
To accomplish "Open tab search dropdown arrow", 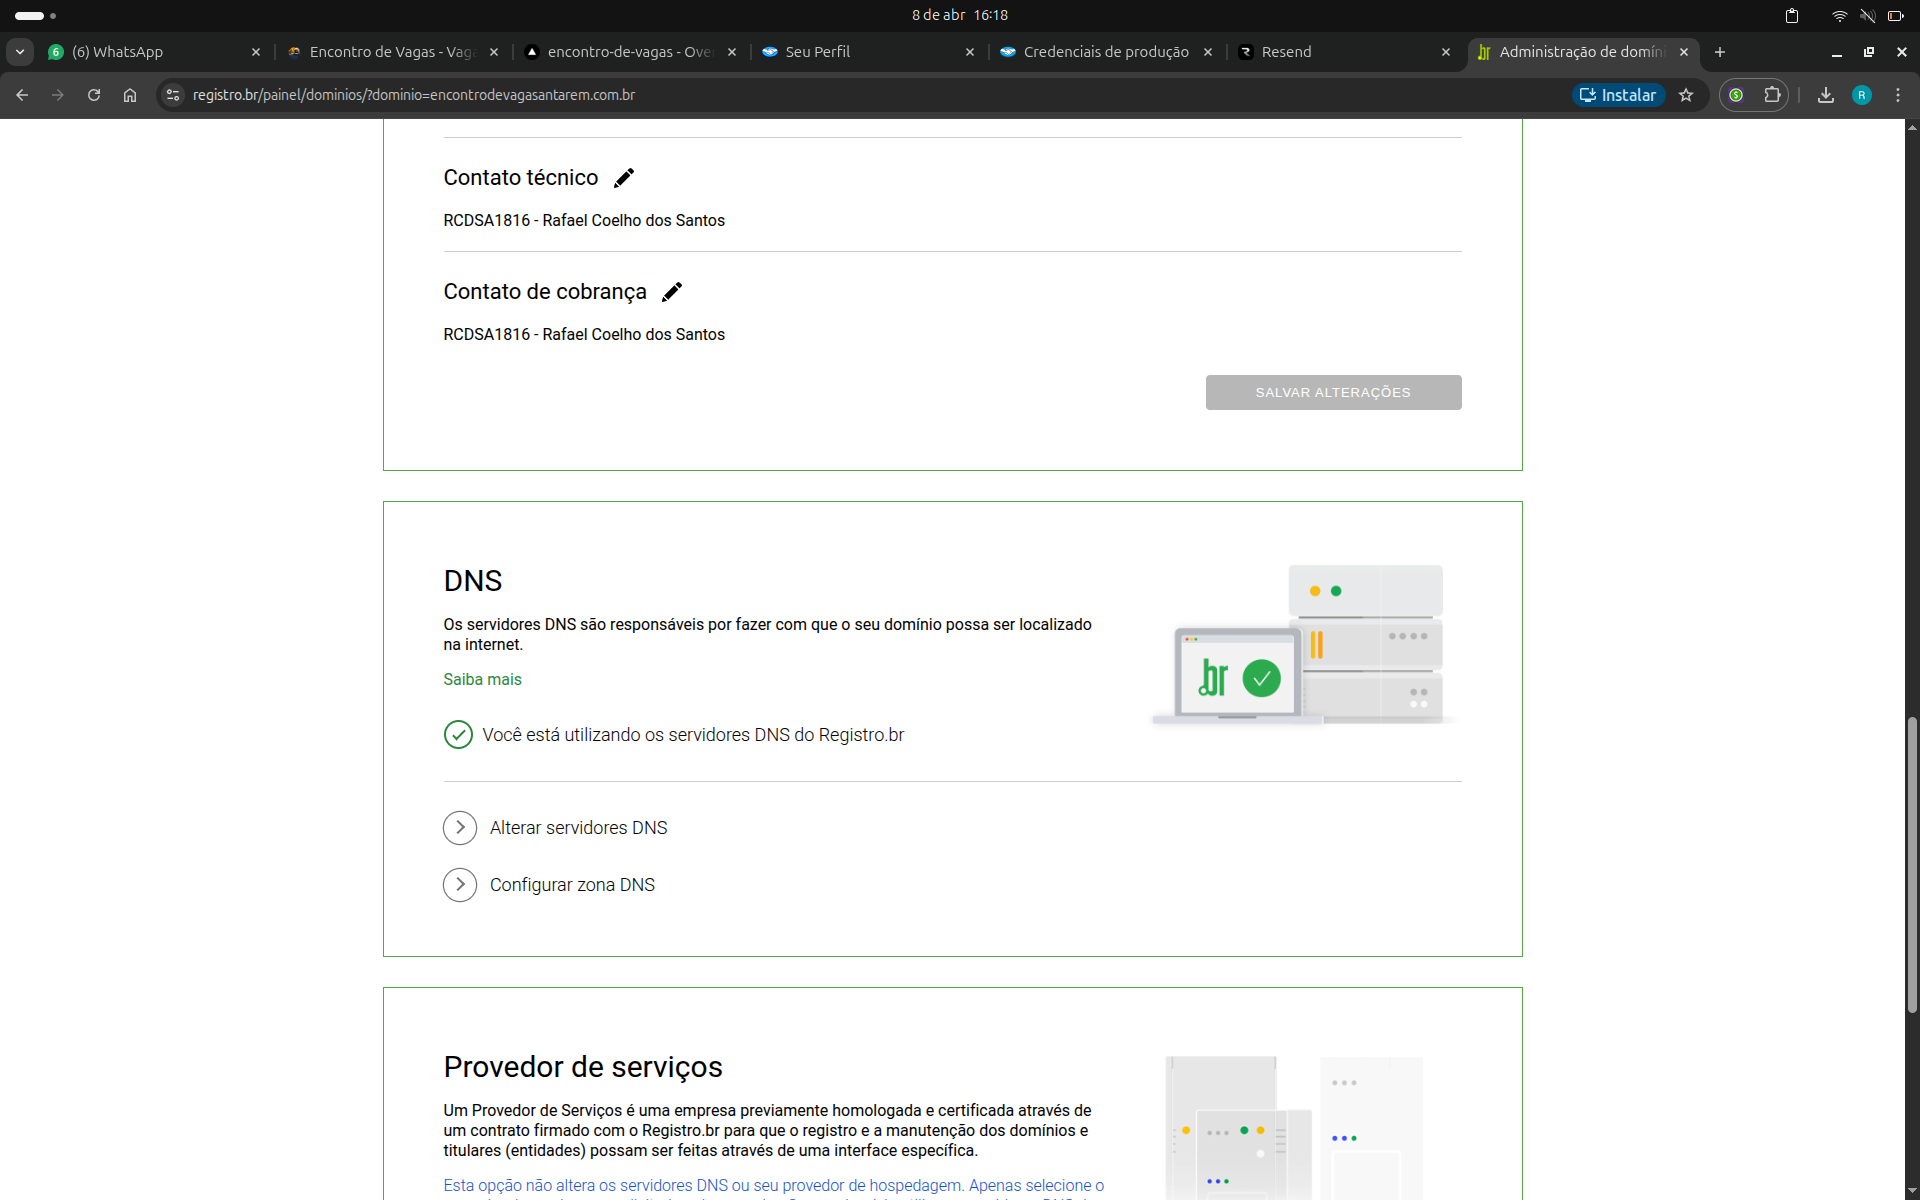I will [20, 52].
